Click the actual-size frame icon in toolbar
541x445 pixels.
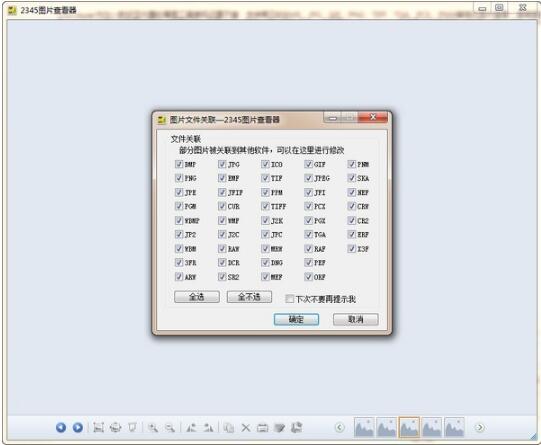[x=99, y=428]
